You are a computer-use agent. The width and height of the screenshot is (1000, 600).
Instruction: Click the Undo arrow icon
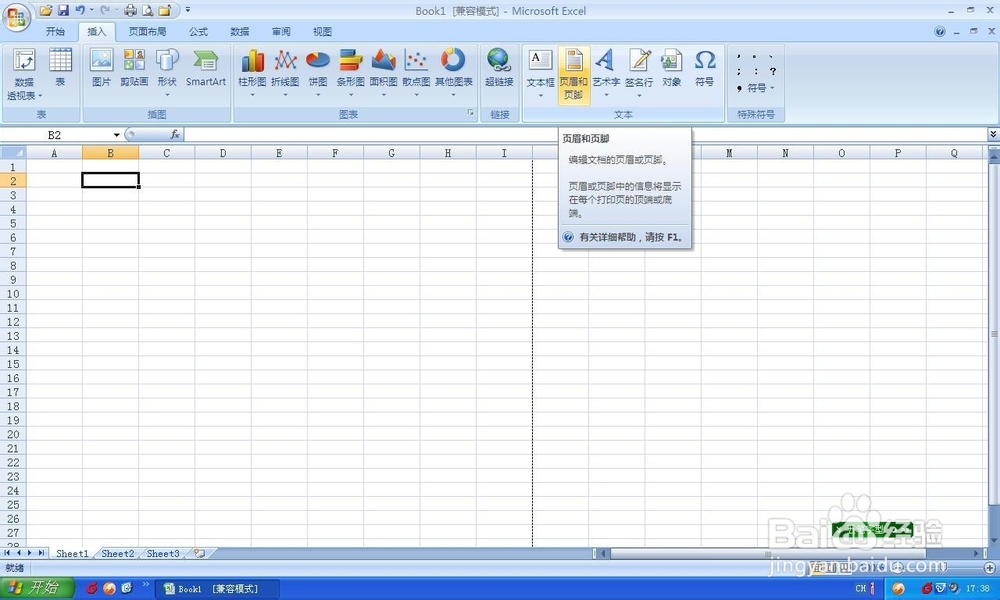pos(80,10)
